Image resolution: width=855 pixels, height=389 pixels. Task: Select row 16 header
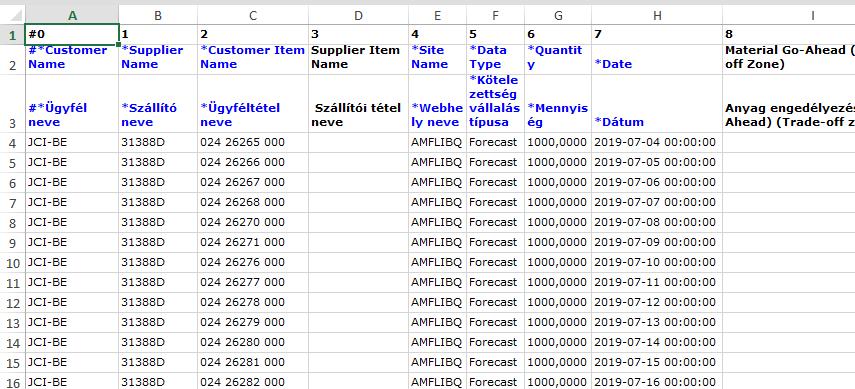[x=12, y=381]
